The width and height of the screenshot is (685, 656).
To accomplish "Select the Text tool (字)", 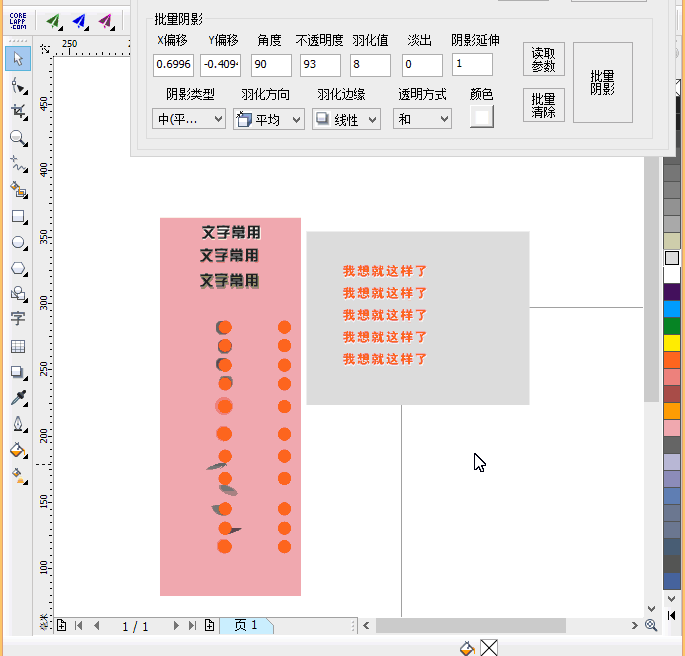I will (x=18, y=318).
